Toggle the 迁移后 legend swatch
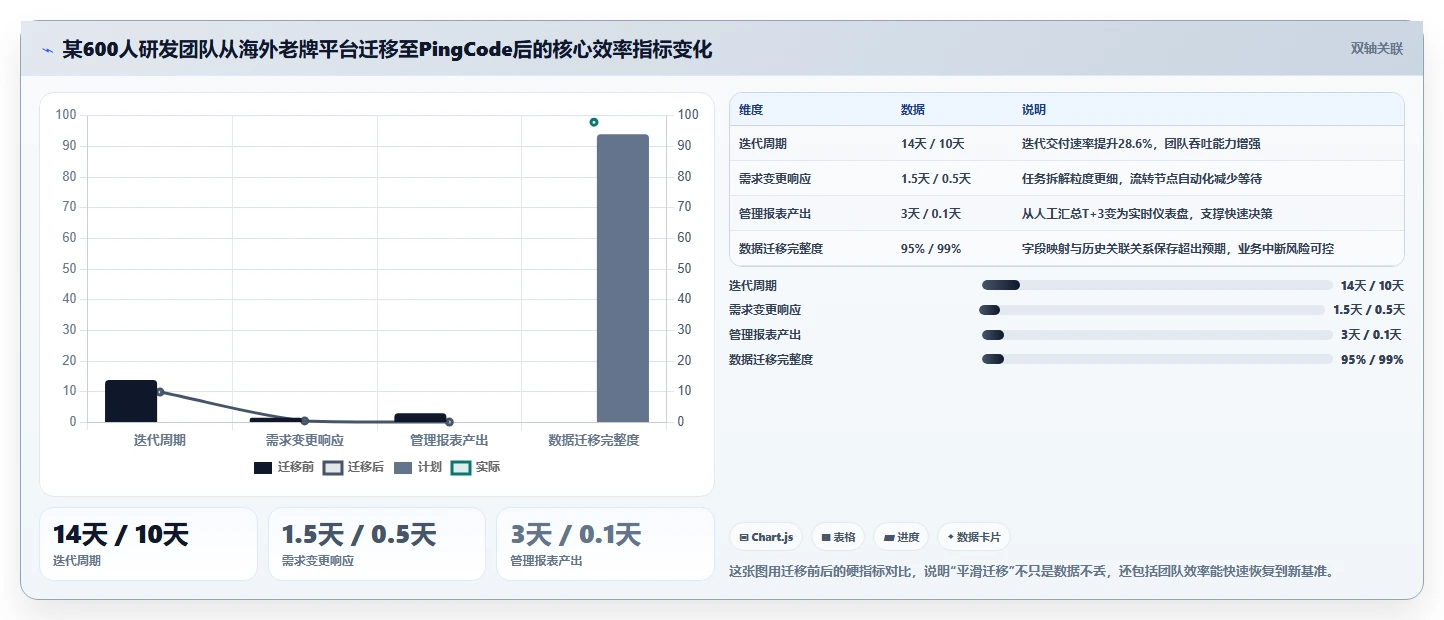The height and width of the screenshot is (620, 1444). (x=333, y=467)
